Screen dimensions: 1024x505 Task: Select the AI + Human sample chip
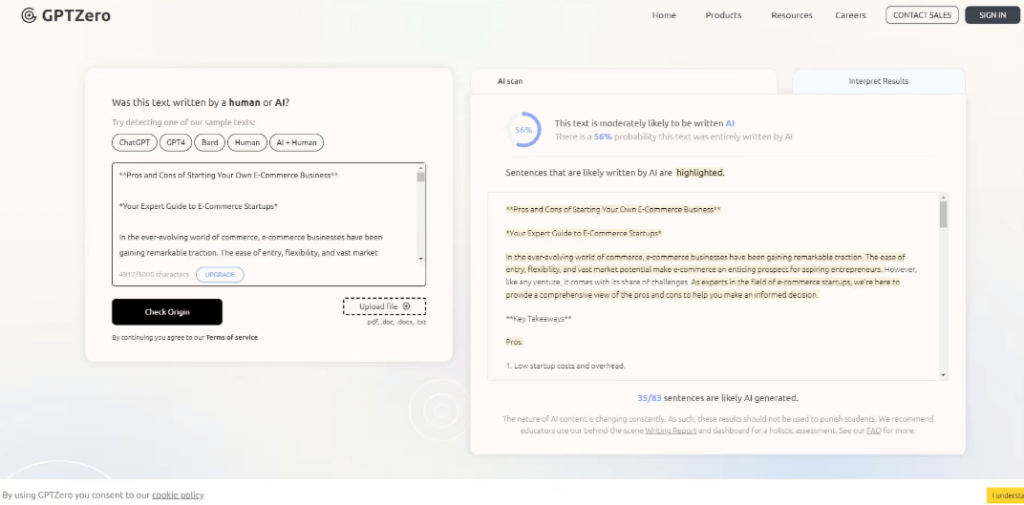296,143
